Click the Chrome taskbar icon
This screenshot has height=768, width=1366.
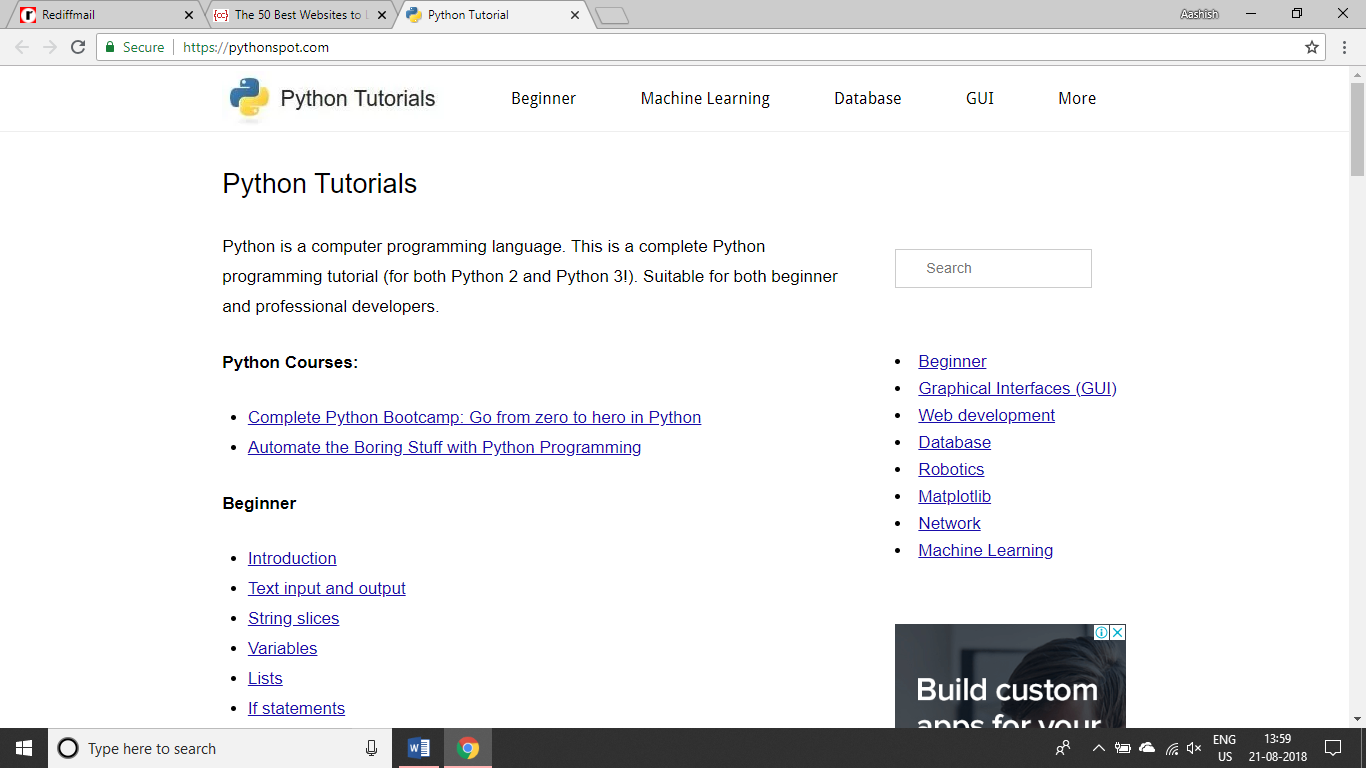467,748
